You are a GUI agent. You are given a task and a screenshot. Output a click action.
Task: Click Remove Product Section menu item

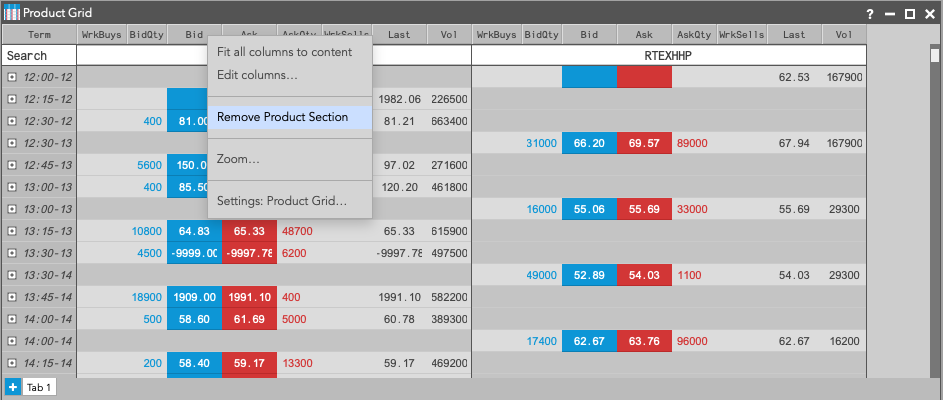pyautogui.click(x=282, y=117)
